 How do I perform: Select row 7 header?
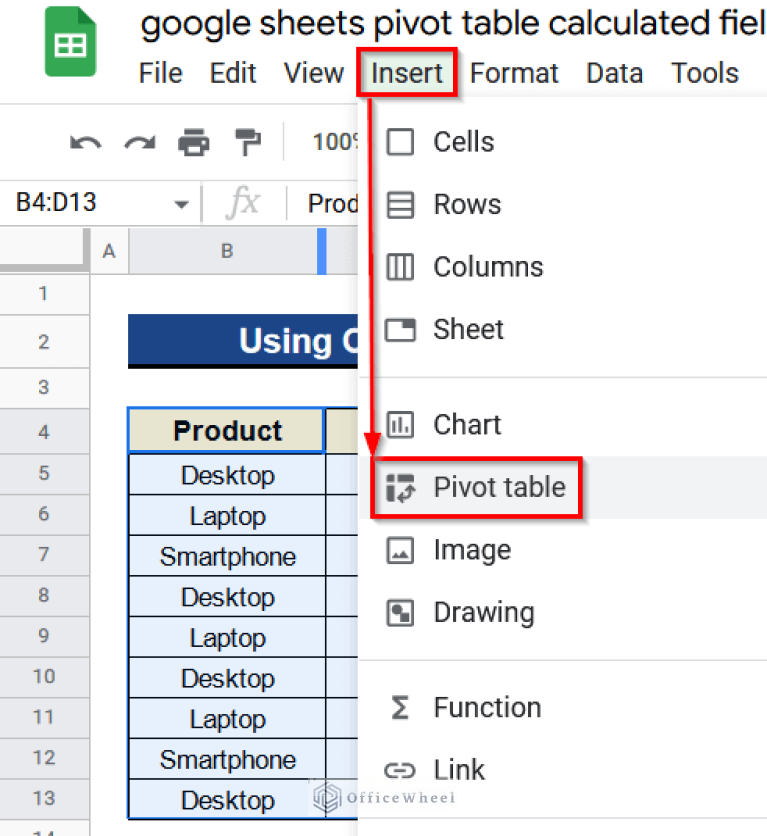[44, 555]
